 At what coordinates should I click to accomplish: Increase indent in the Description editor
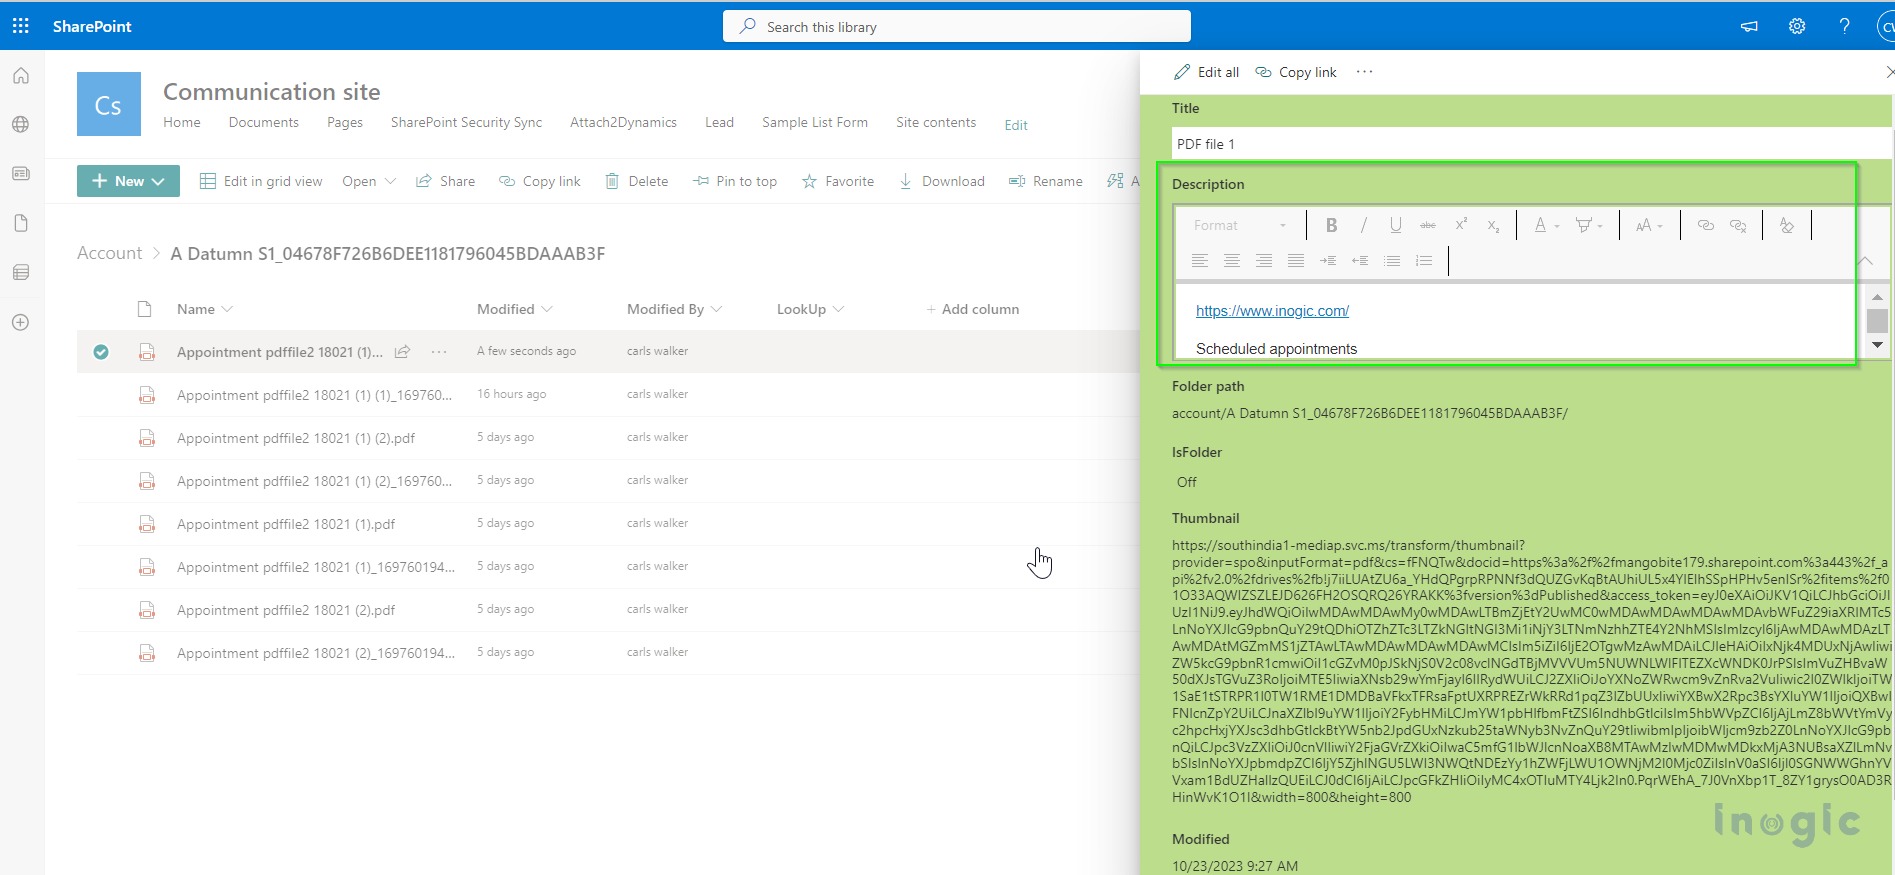(1328, 261)
